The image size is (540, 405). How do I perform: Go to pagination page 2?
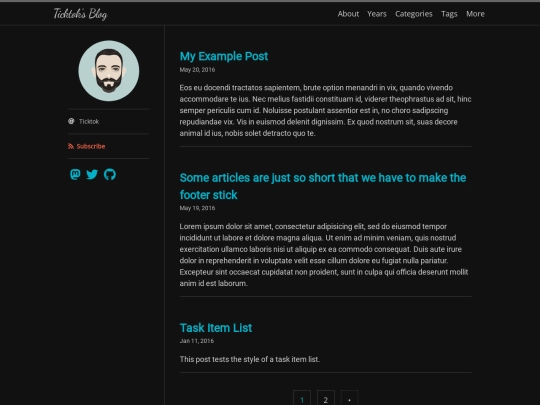pyautogui.click(x=326, y=399)
